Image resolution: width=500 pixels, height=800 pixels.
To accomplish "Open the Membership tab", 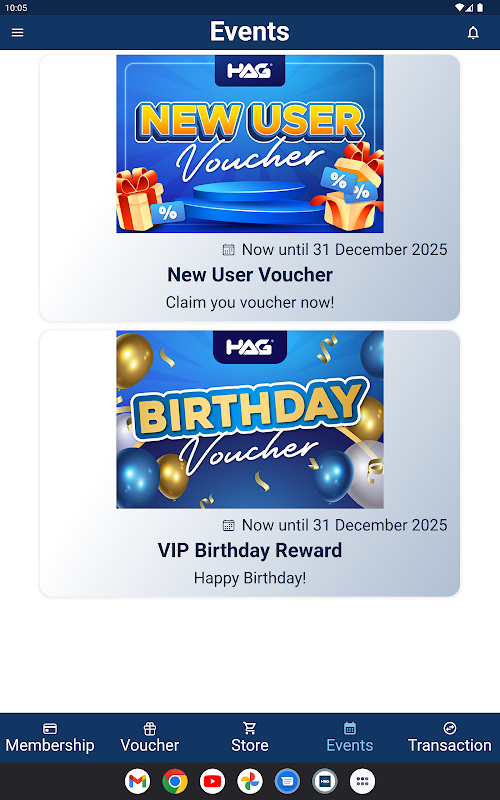I will coord(50,738).
